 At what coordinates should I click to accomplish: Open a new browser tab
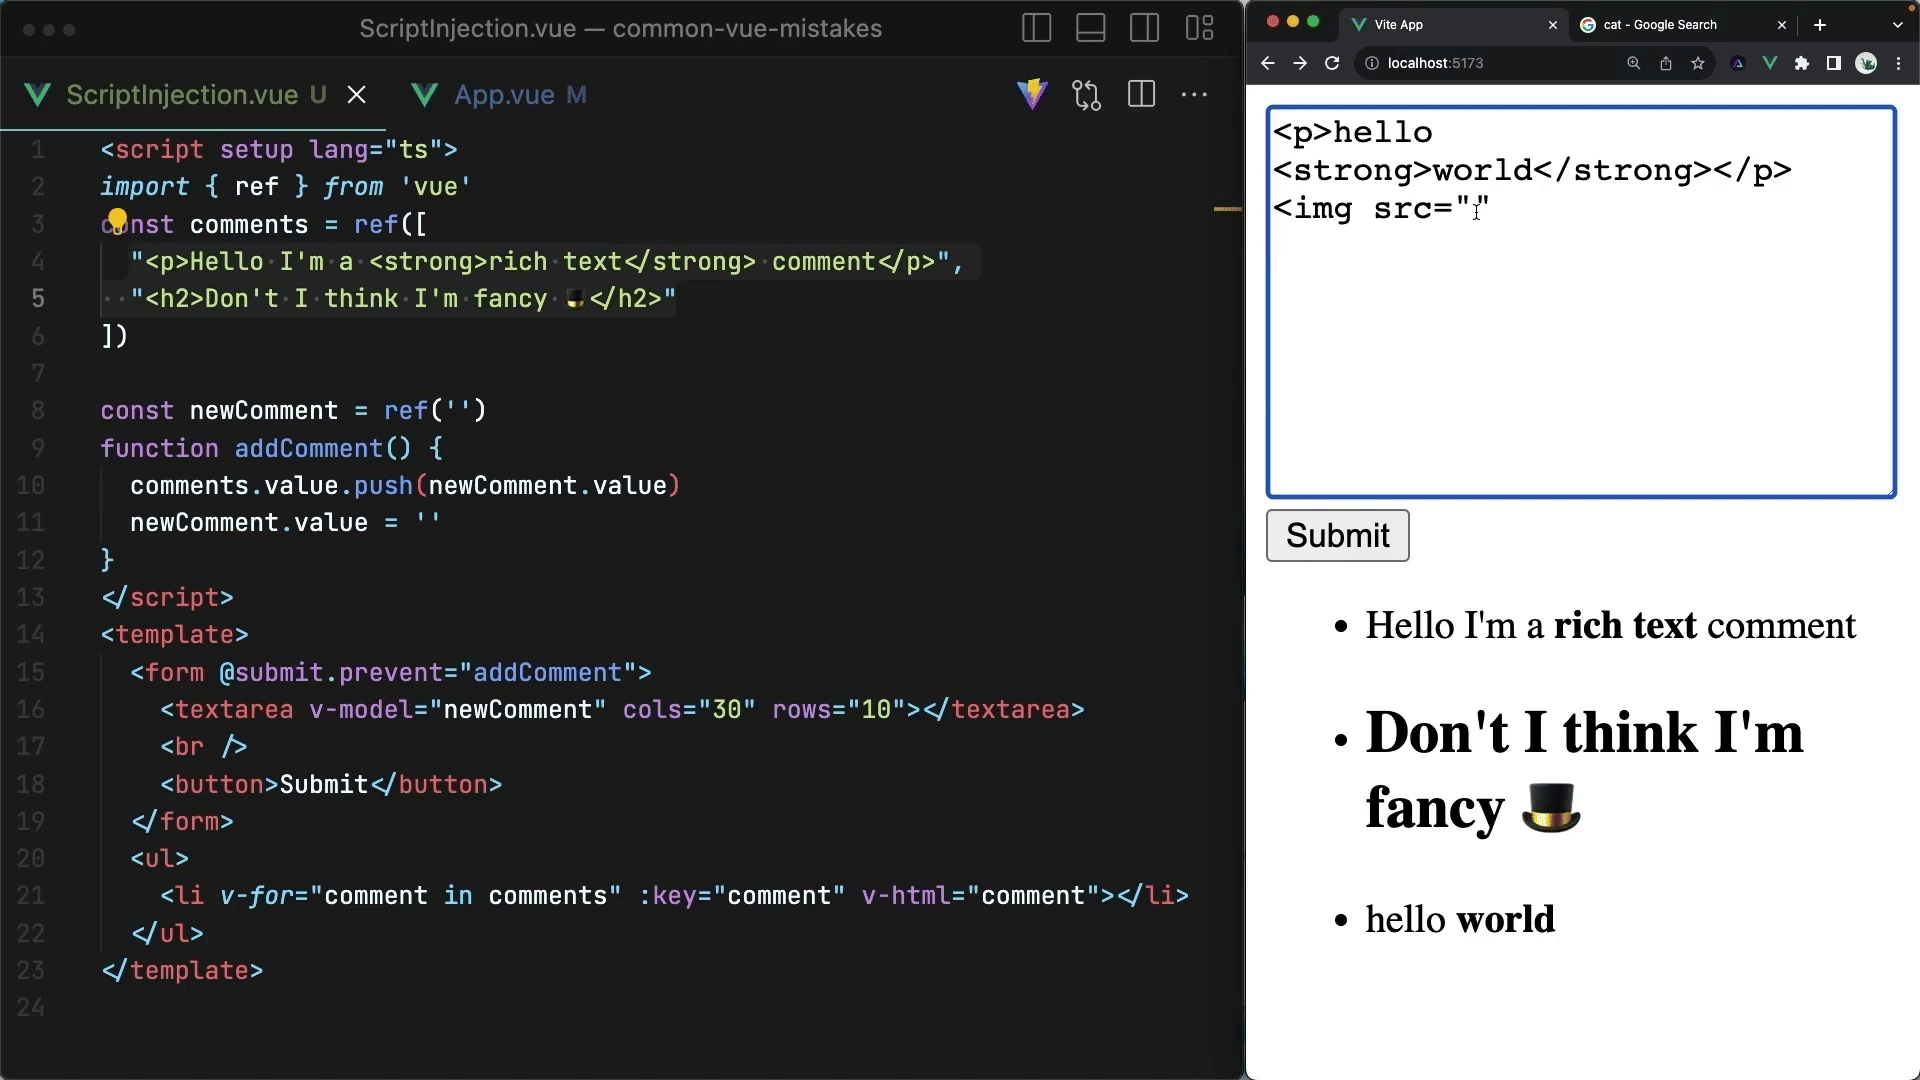pyautogui.click(x=1820, y=25)
